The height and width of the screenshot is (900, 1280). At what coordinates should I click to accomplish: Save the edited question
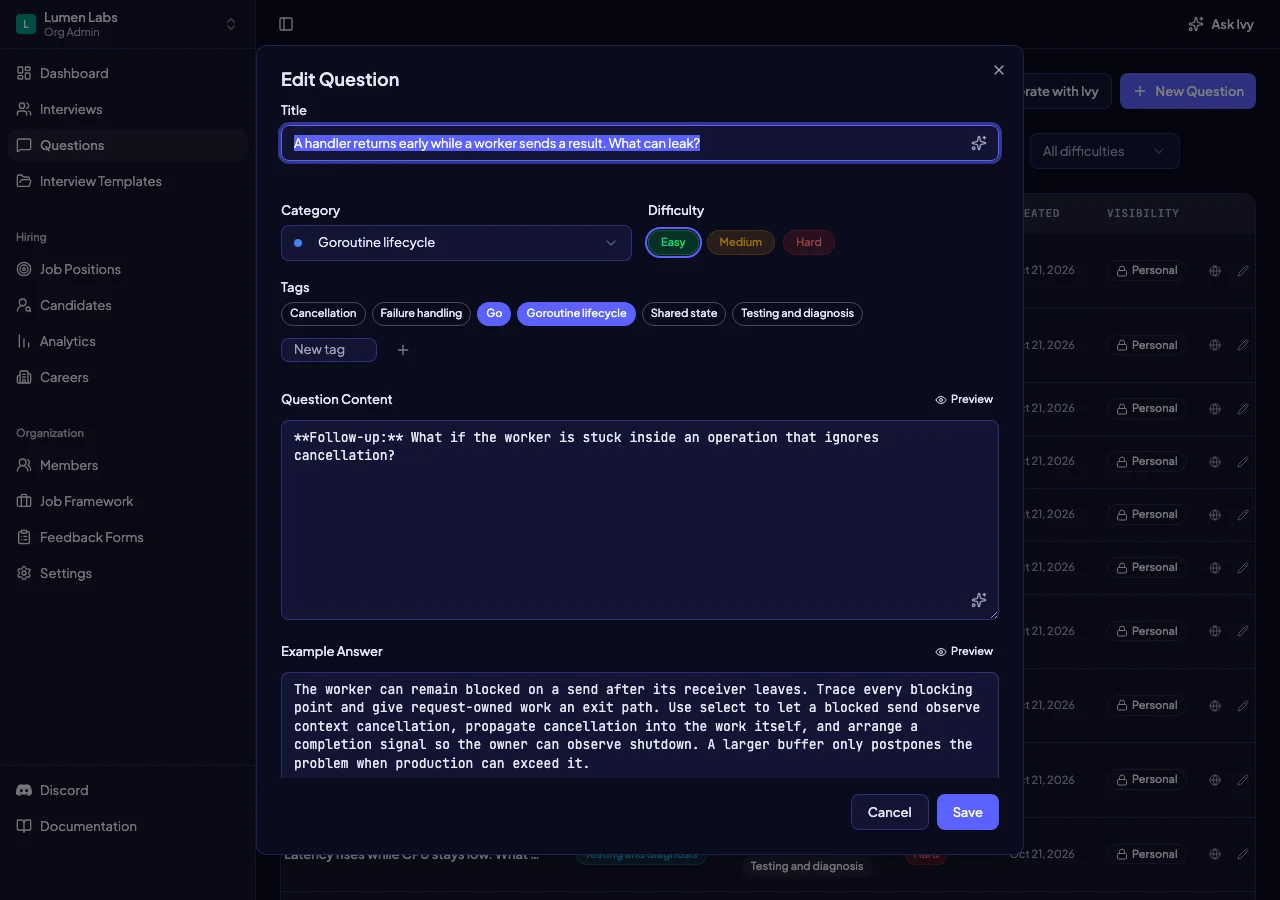click(x=968, y=812)
